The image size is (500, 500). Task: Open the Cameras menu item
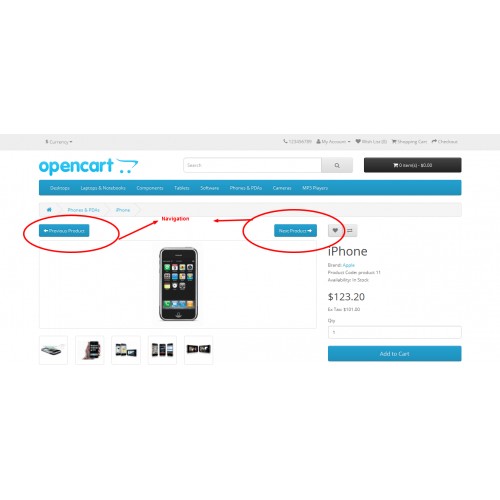(x=282, y=188)
